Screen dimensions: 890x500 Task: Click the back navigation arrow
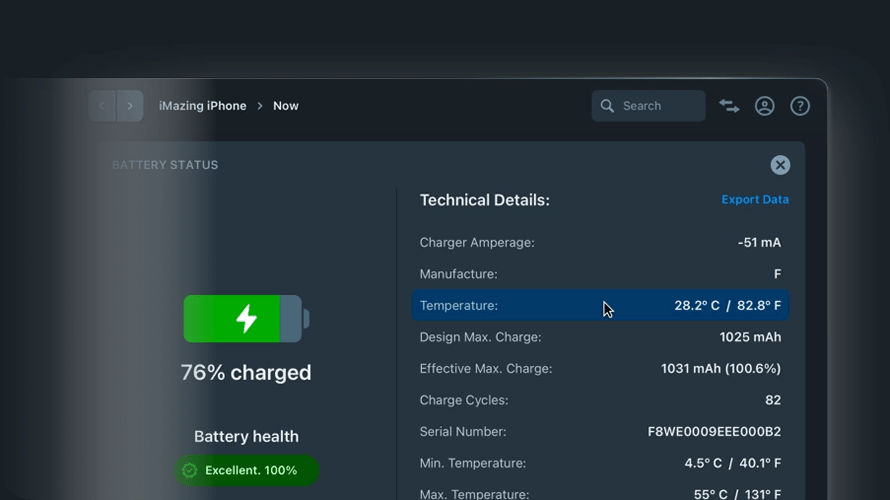tap(102, 106)
